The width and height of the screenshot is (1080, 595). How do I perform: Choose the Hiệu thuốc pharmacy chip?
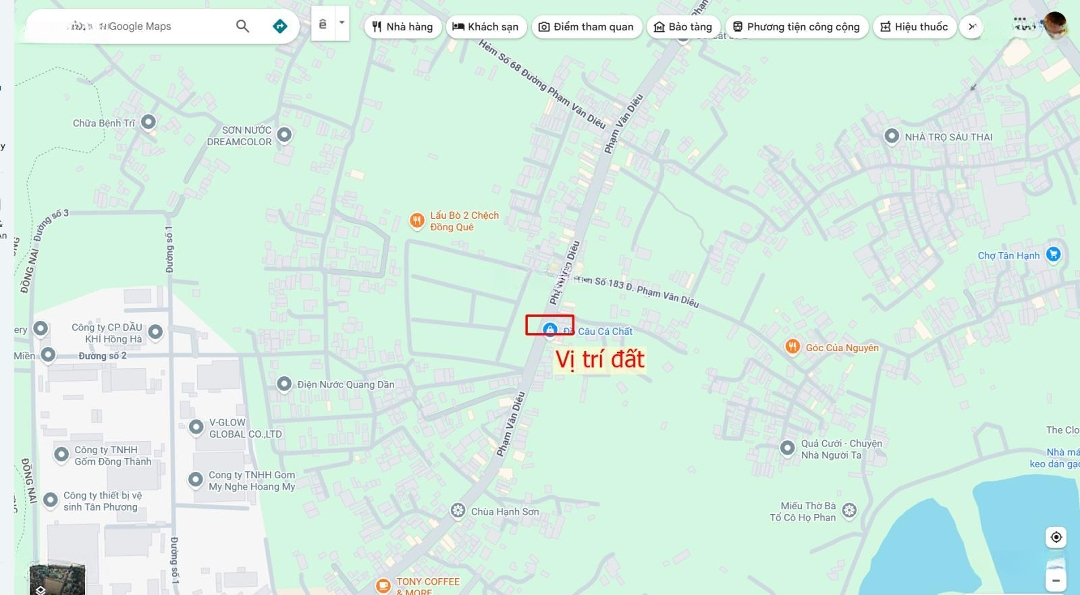tap(915, 27)
